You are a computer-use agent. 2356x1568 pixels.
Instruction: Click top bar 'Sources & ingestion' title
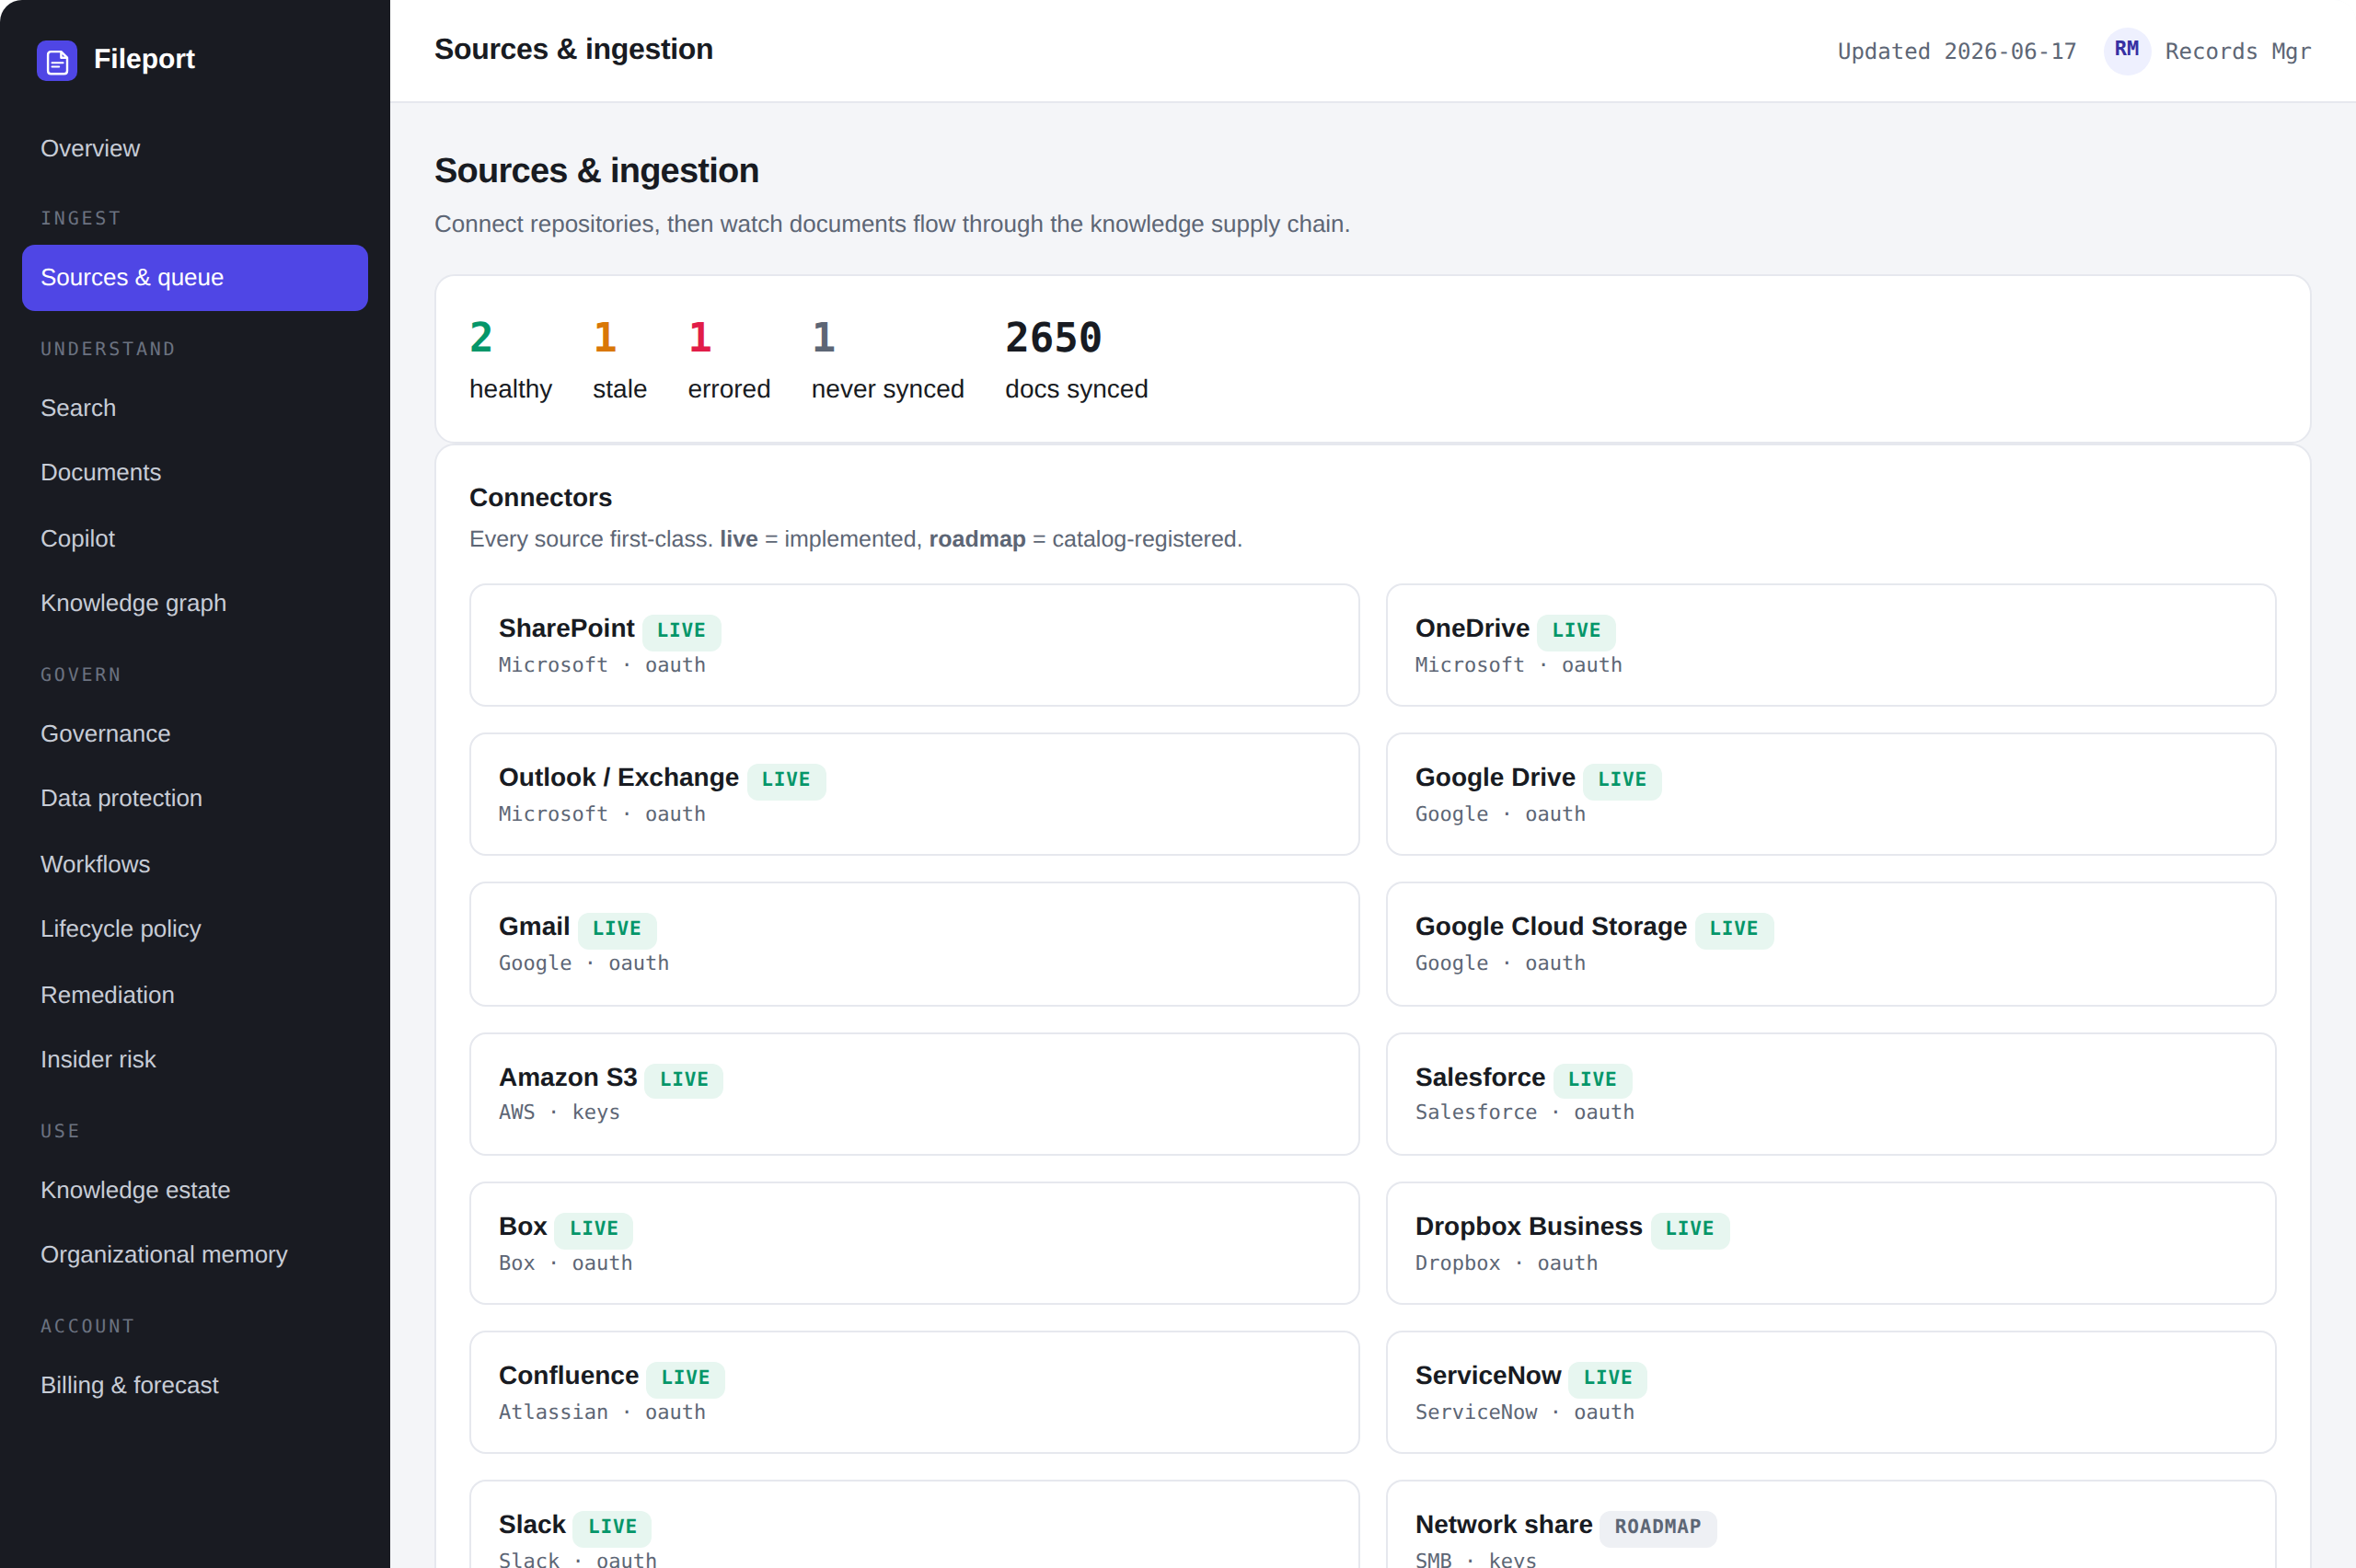[573, 49]
